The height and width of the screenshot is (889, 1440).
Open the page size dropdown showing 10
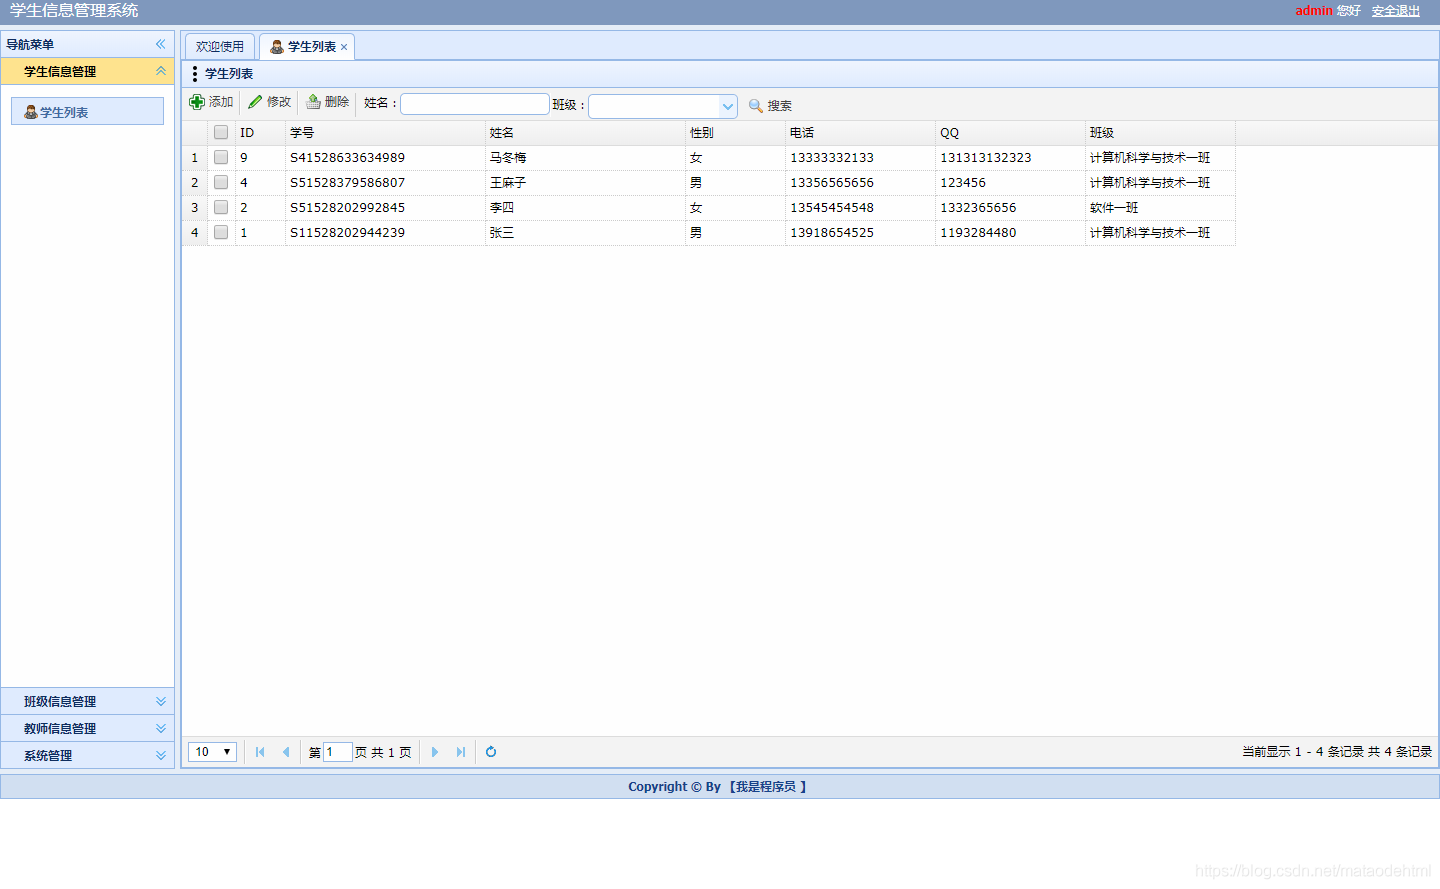(212, 752)
